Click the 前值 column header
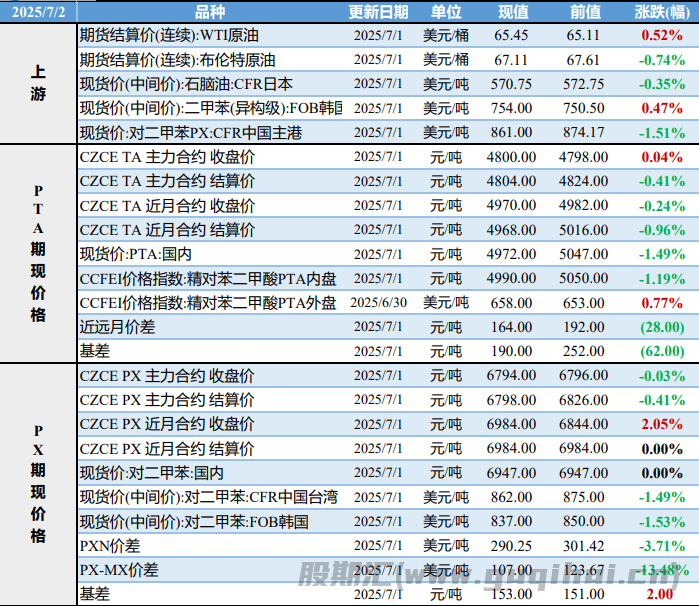 click(584, 11)
